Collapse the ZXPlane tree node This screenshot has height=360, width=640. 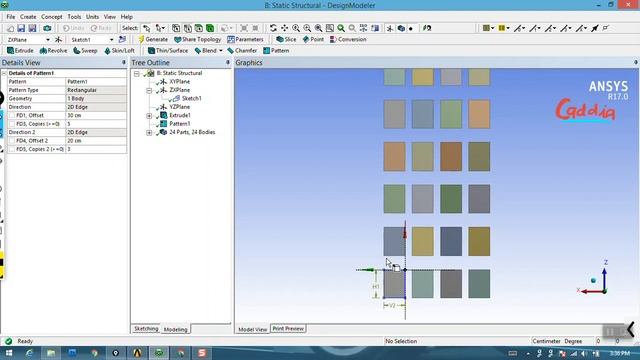click(x=149, y=90)
